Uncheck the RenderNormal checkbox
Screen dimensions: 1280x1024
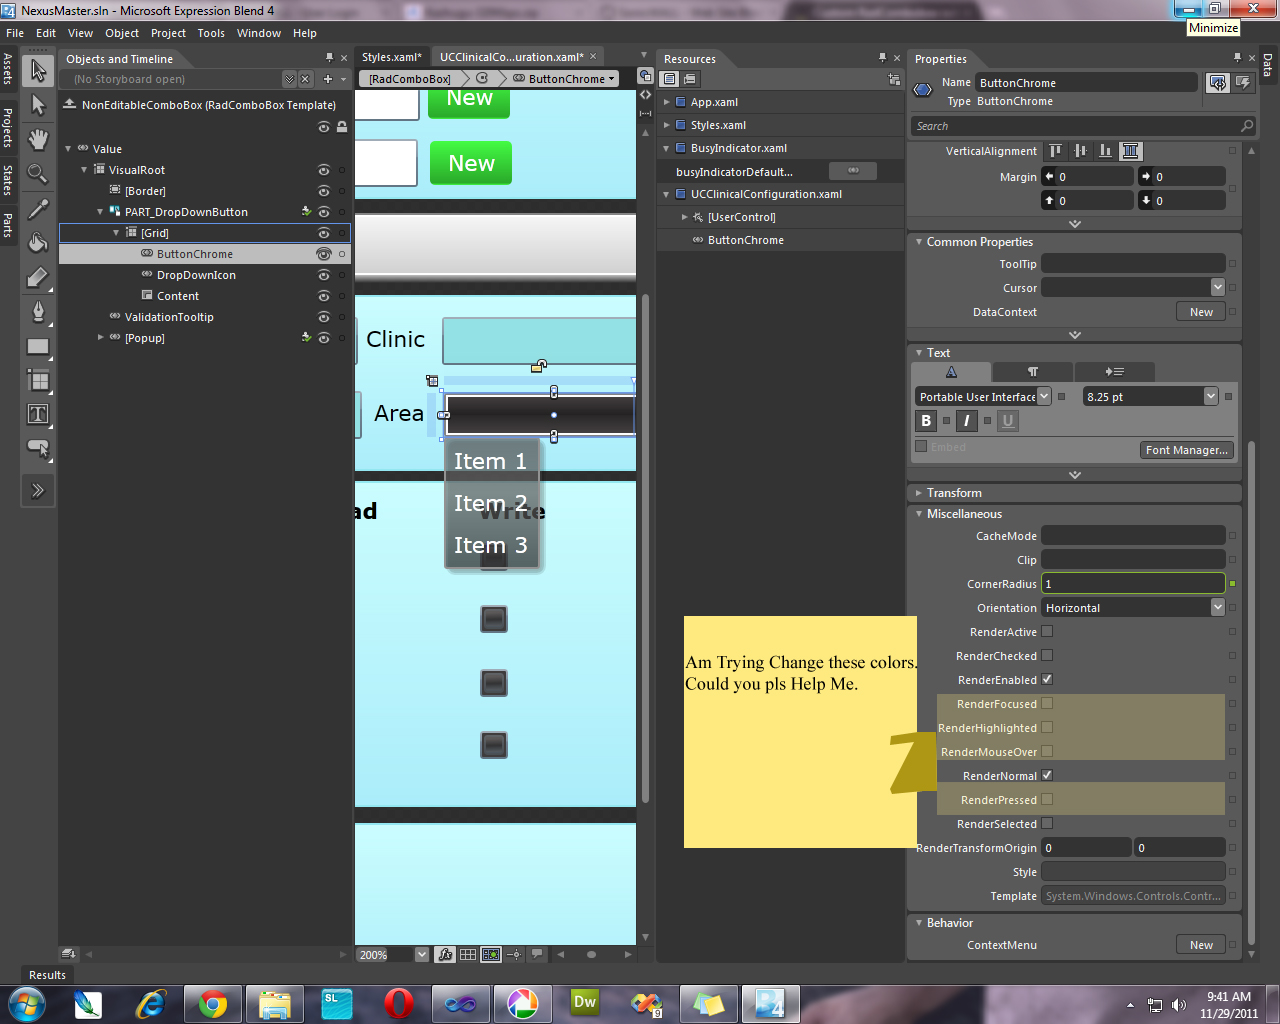1047,775
